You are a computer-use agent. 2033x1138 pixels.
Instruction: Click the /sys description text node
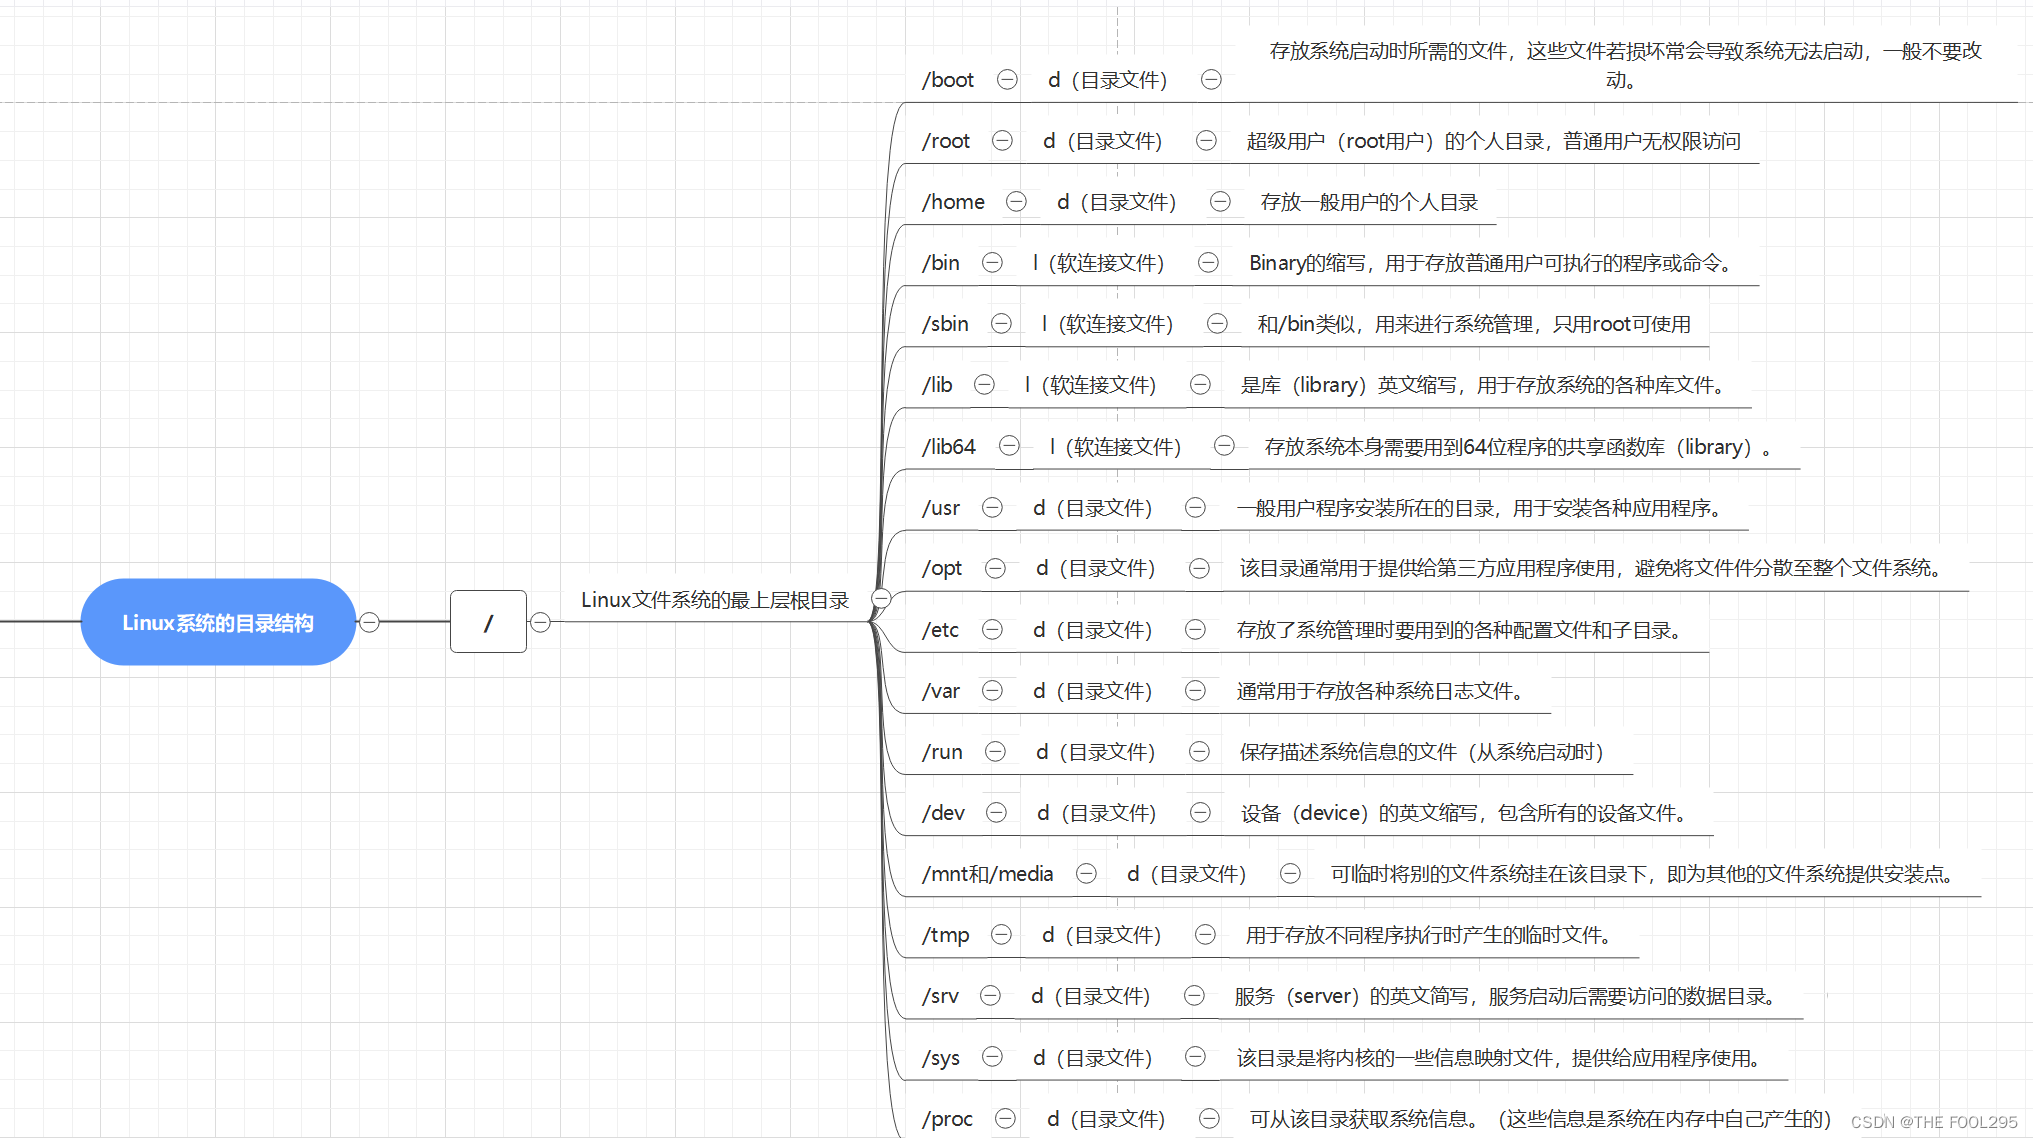point(1498,1058)
